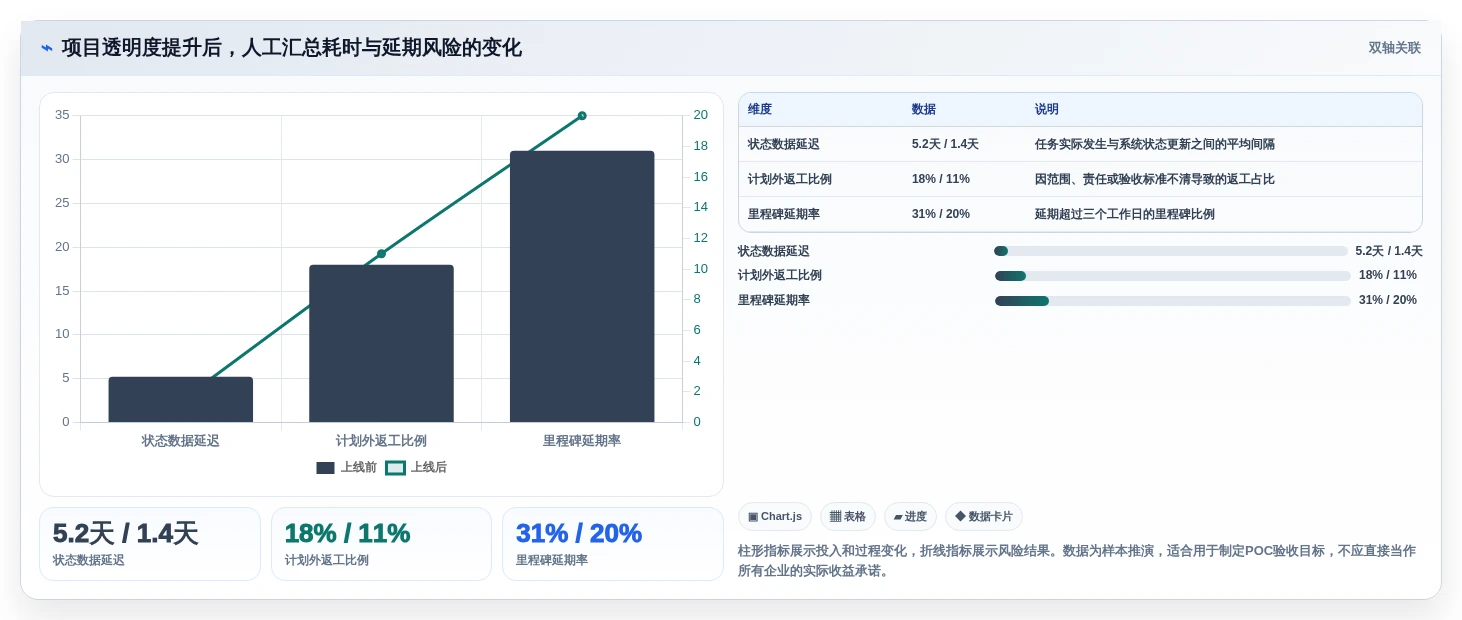Click the line point on 计划外返工比例
Viewport: 1462px width, 620px height.
(381, 254)
